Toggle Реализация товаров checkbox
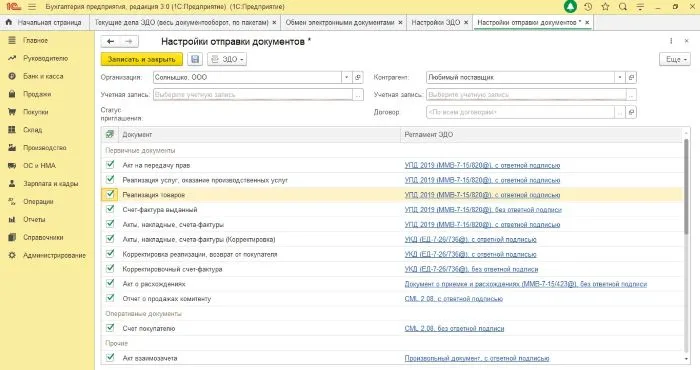The width and height of the screenshot is (700, 370). click(110, 194)
